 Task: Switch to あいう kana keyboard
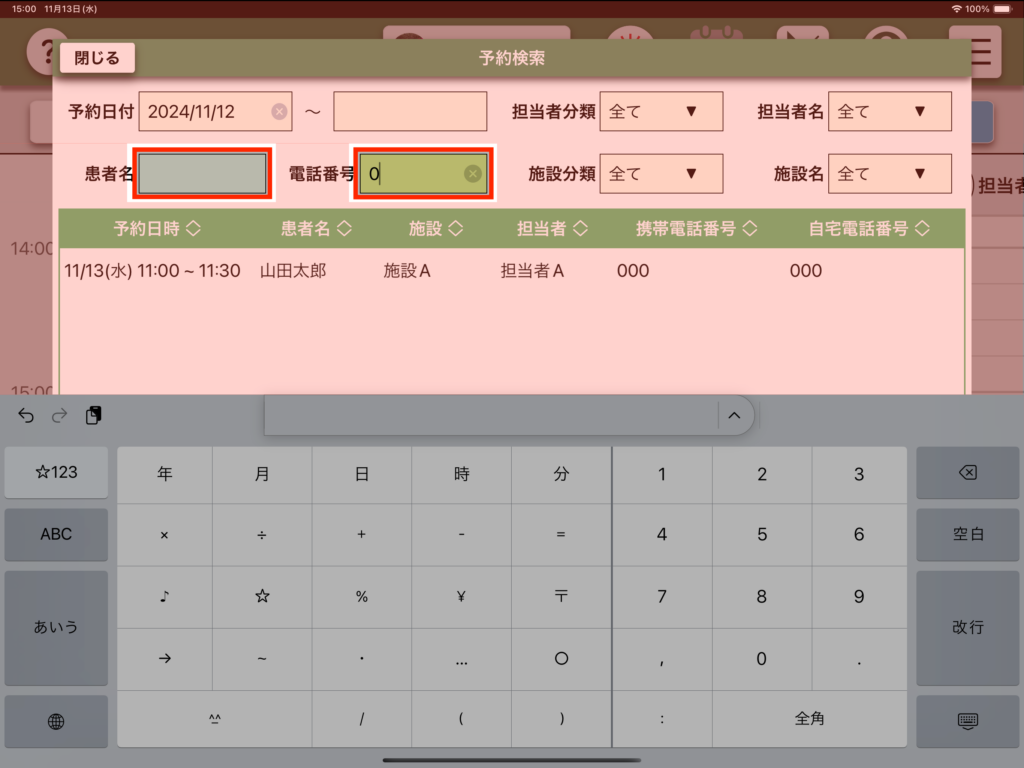56,627
